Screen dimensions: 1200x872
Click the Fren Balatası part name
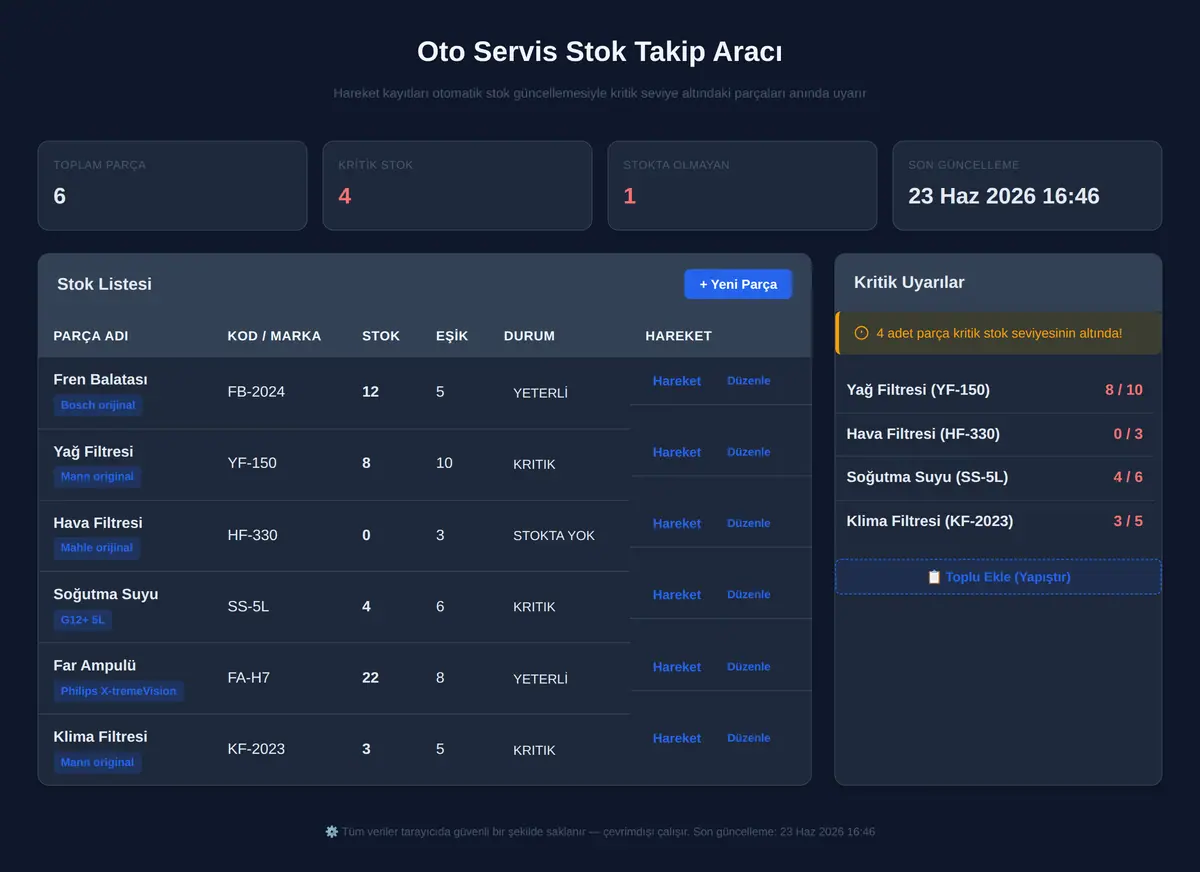click(x=100, y=380)
